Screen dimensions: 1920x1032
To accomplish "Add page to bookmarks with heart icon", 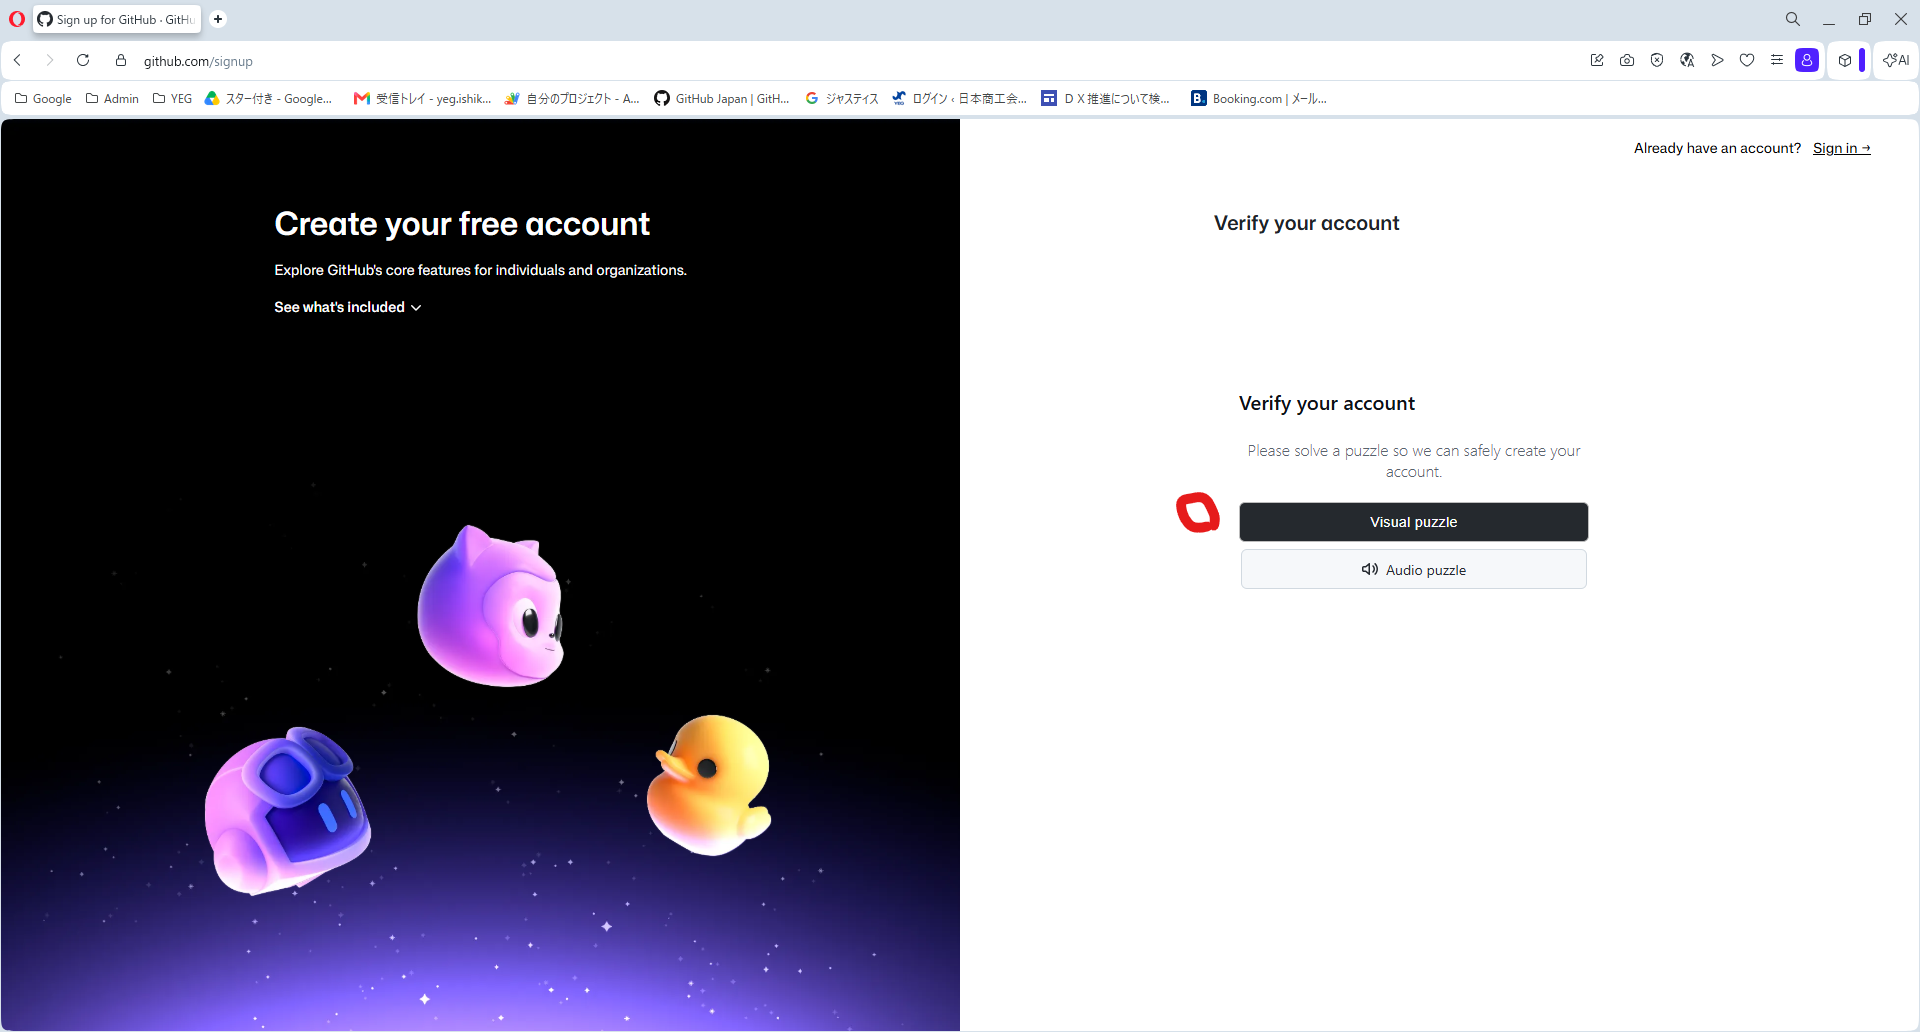I will pyautogui.click(x=1747, y=61).
